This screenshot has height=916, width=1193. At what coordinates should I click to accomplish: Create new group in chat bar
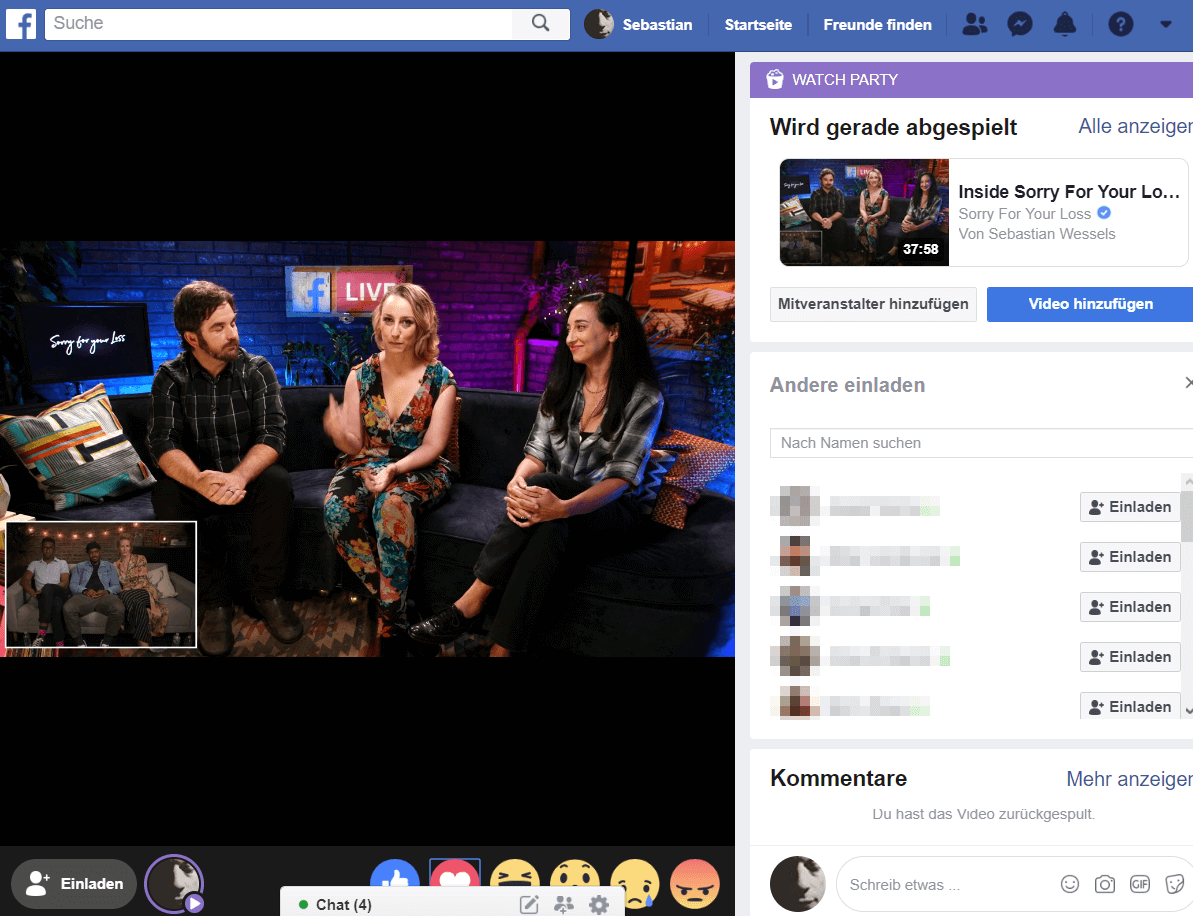(564, 905)
